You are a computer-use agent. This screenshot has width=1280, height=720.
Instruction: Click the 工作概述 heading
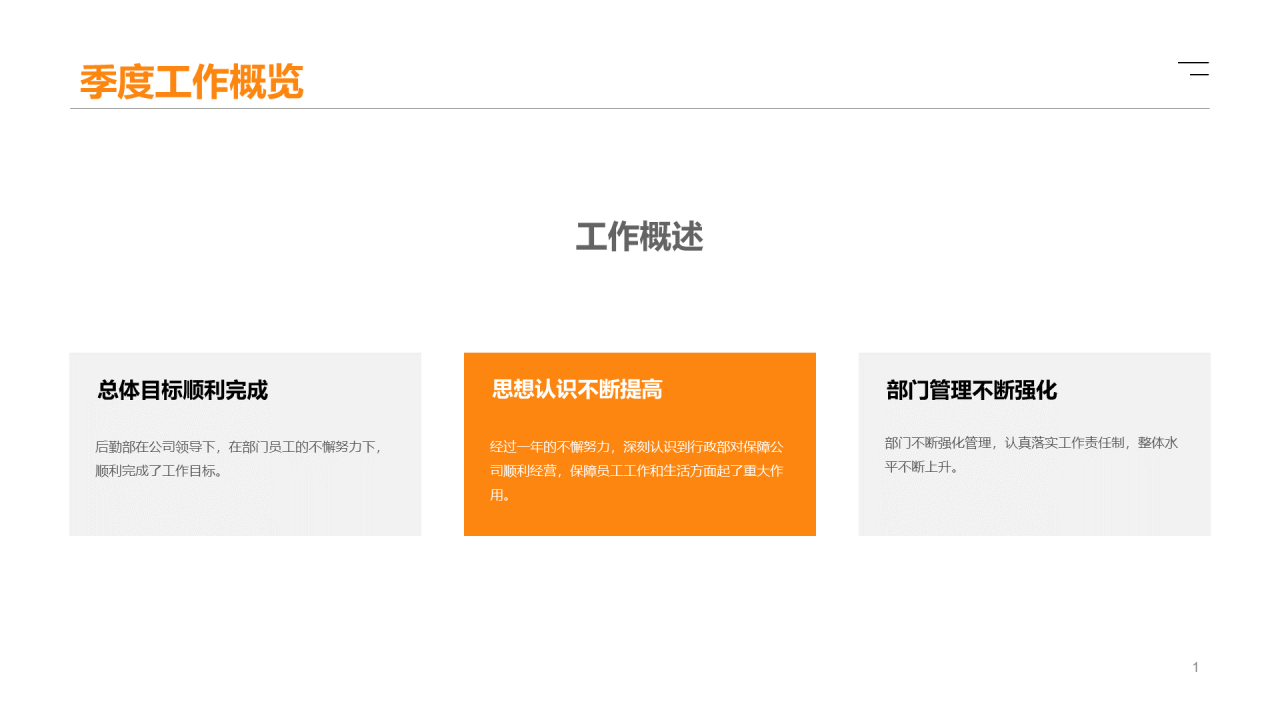click(x=640, y=237)
